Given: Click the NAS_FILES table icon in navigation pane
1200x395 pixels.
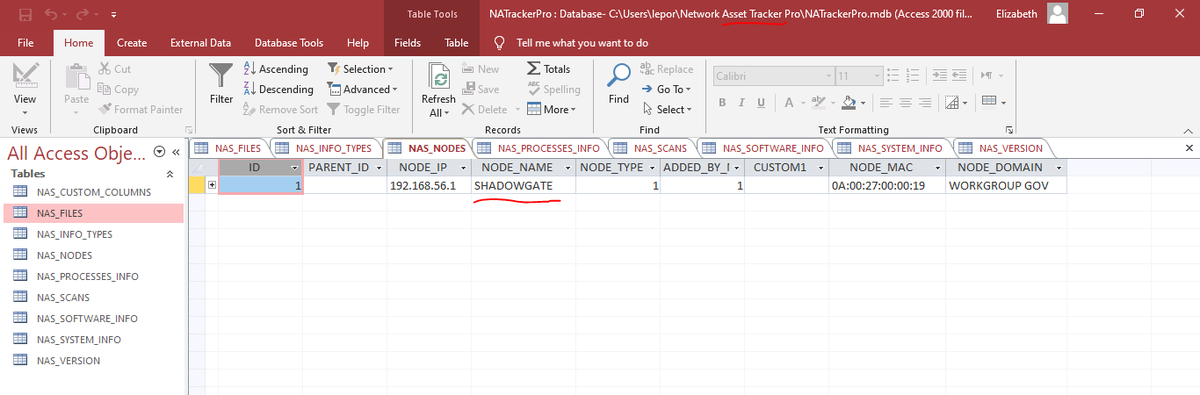Looking at the screenshot, I should click(x=20, y=213).
